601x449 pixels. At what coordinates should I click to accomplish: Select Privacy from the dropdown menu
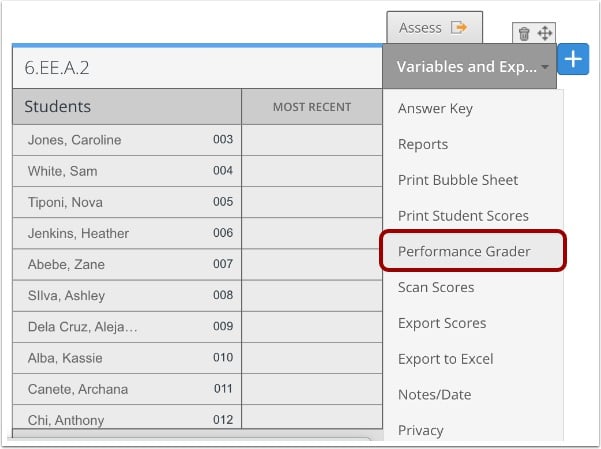[420, 430]
